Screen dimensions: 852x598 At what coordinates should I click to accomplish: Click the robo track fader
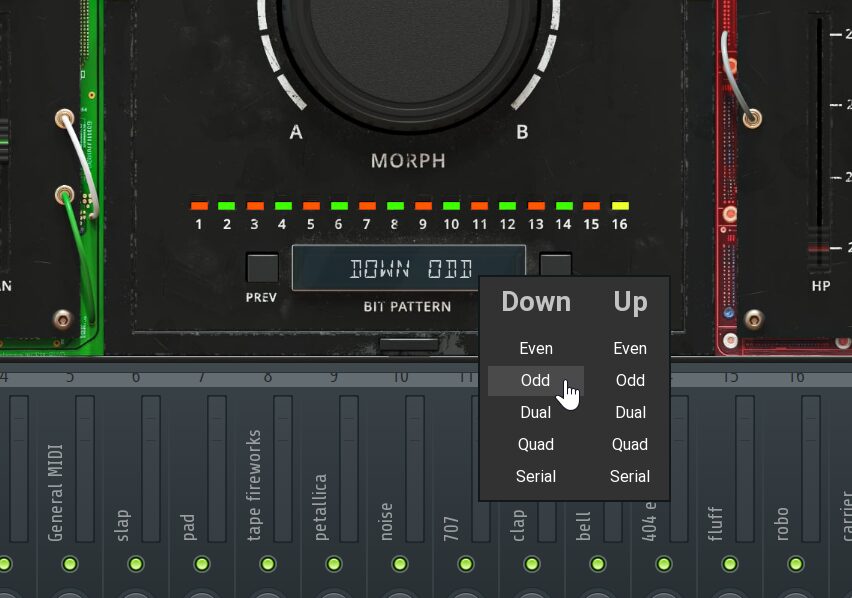811,469
